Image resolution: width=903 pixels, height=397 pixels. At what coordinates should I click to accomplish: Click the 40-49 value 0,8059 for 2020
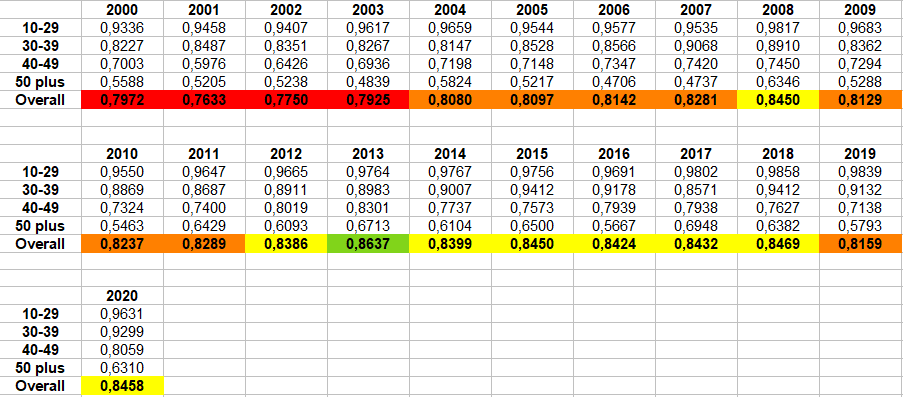[122, 350]
